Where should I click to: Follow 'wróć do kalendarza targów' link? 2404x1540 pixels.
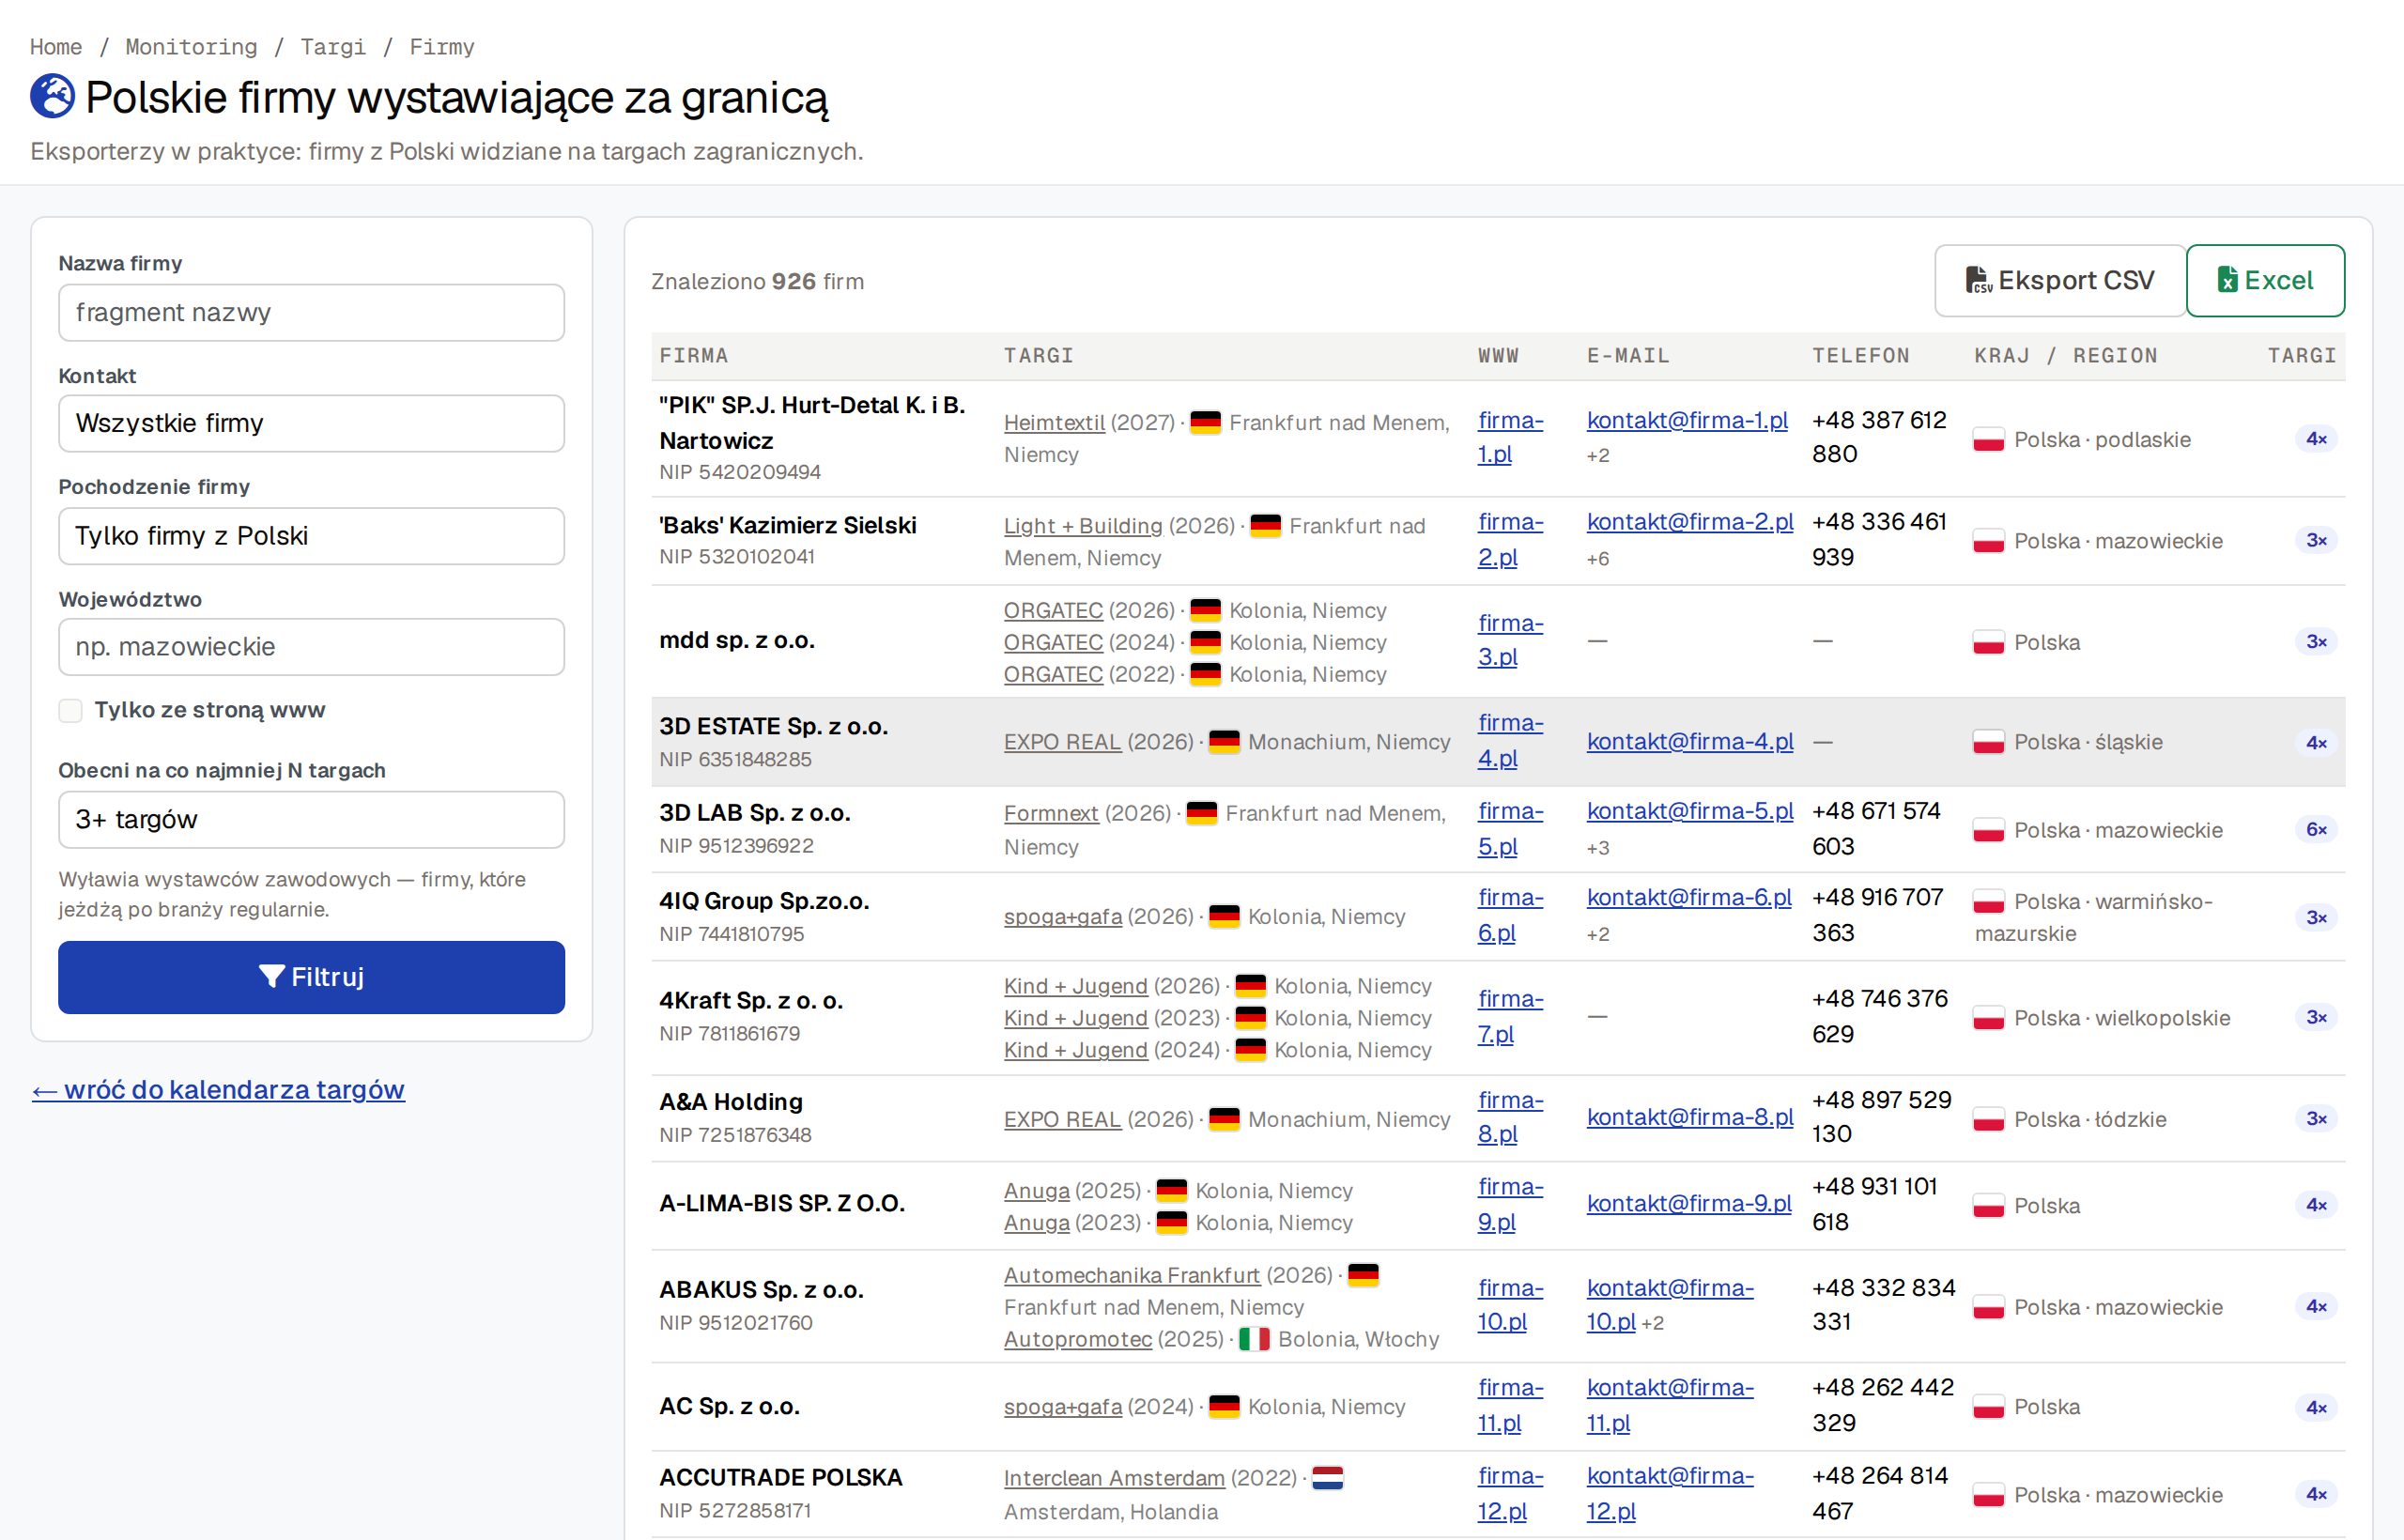[x=218, y=1090]
